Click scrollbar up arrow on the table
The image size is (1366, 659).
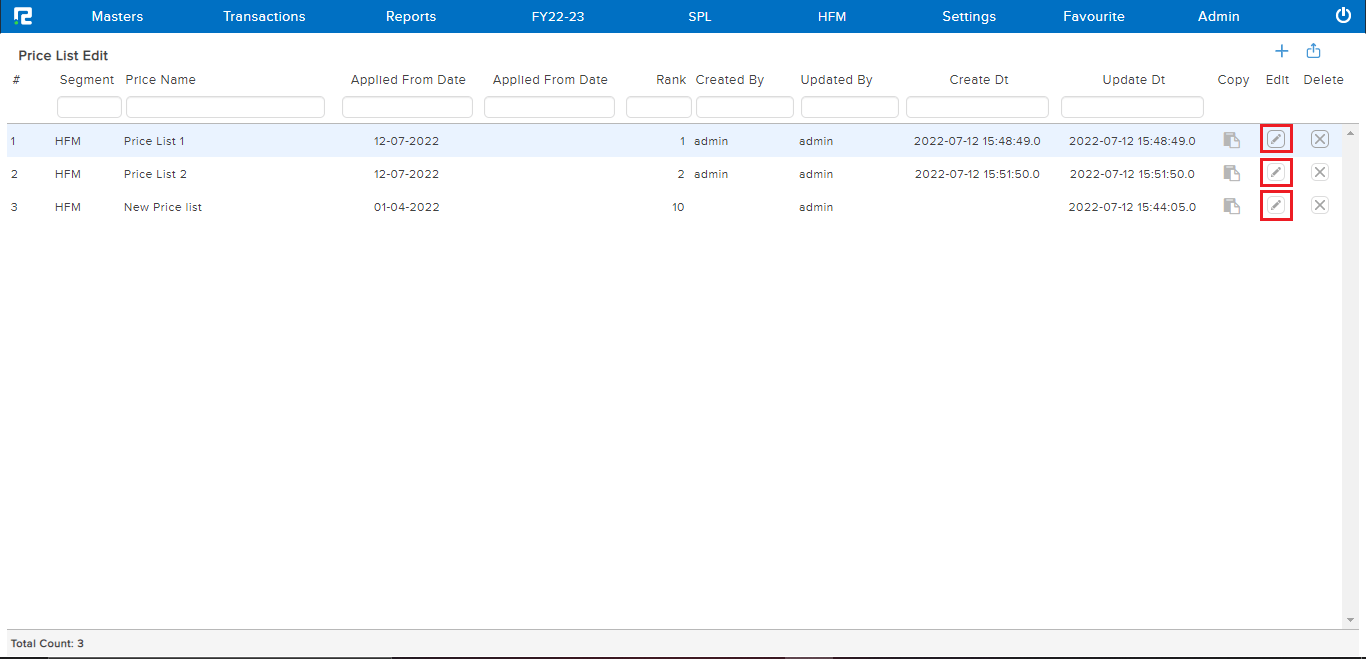[1352, 133]
